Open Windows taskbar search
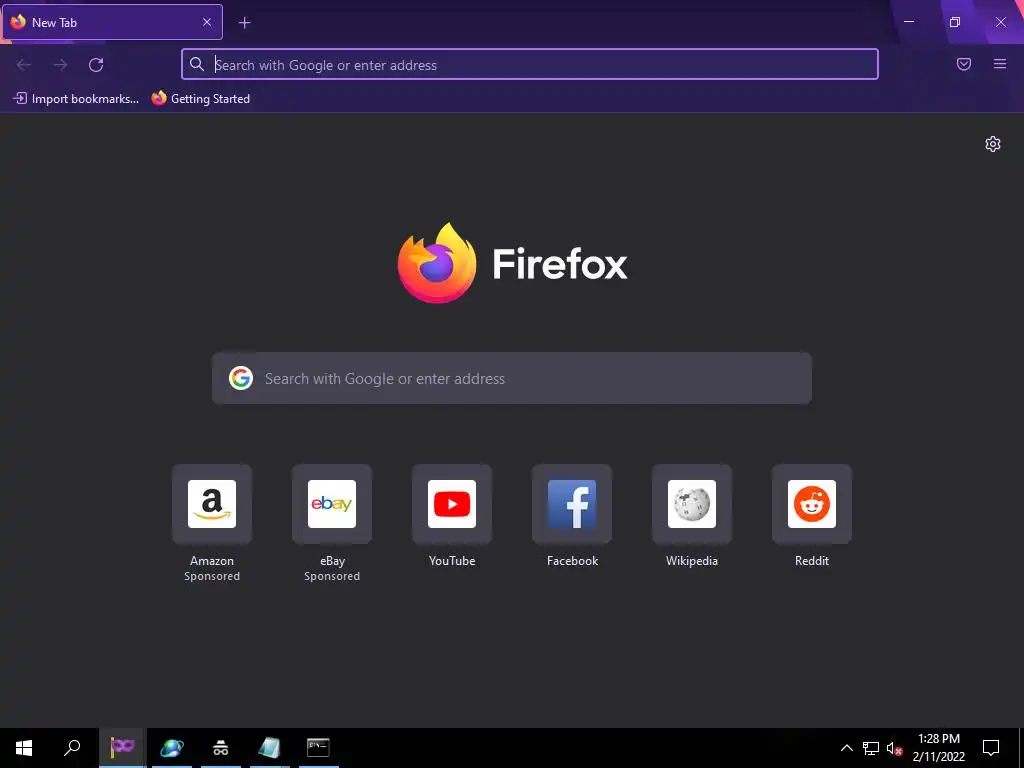This screenshot has height=768, width=1024. (x=72, y=748)
